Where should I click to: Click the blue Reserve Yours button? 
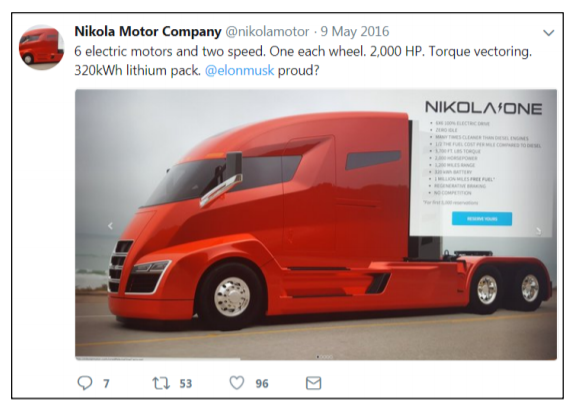482,219
